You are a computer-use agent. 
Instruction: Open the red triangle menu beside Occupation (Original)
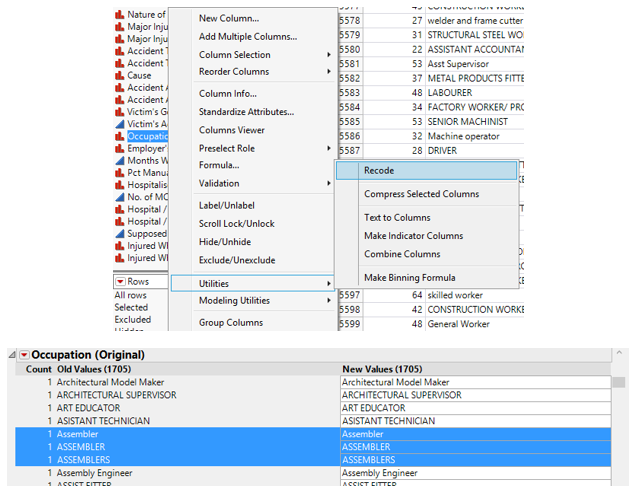click(x=24, y=355)
